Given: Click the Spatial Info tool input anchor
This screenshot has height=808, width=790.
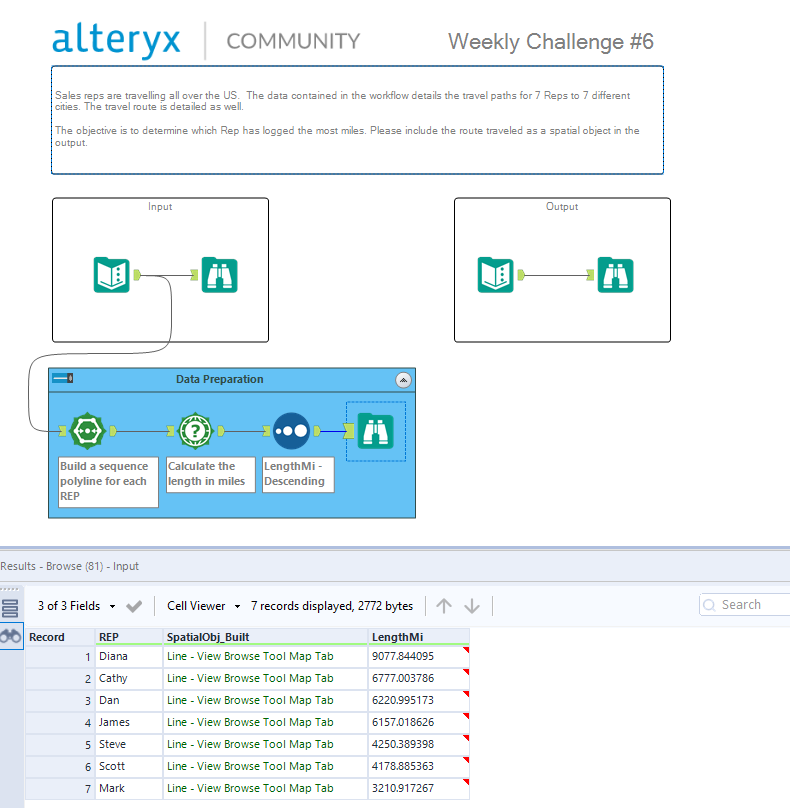Looking at the screenshot, I should point(171,431).
